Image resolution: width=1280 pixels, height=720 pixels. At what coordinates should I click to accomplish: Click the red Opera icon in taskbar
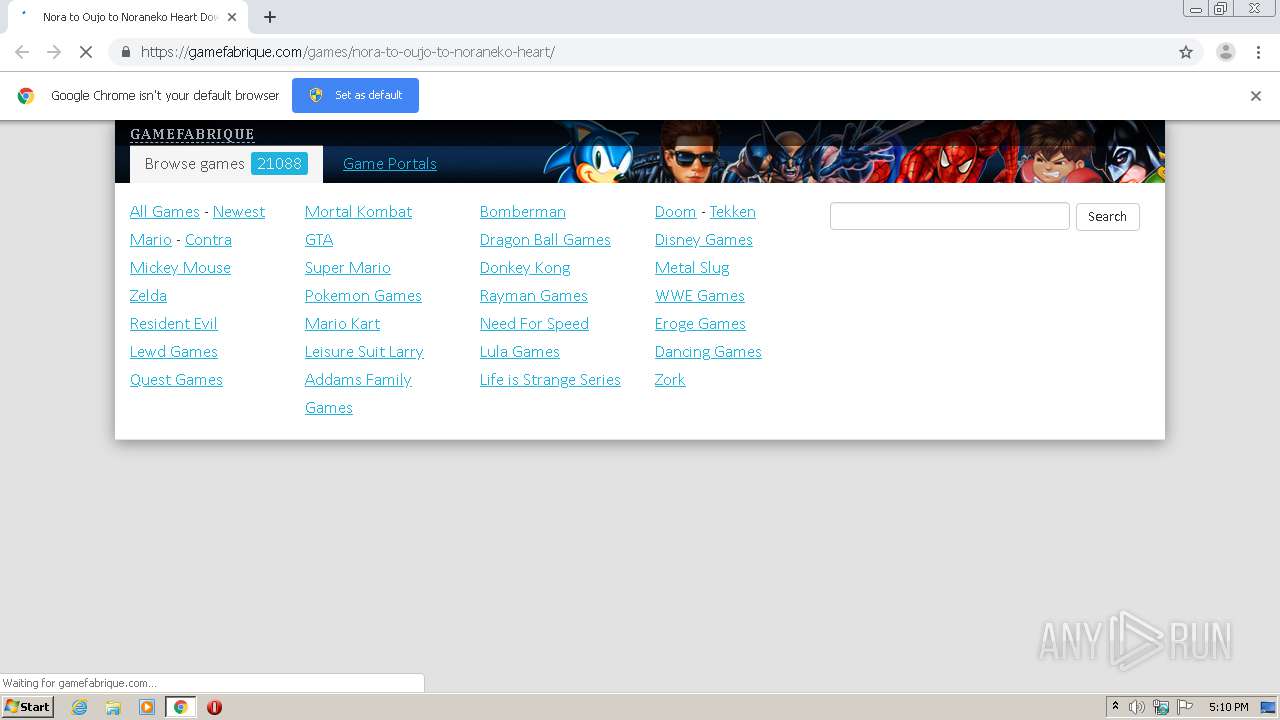[x=214, y=707]
